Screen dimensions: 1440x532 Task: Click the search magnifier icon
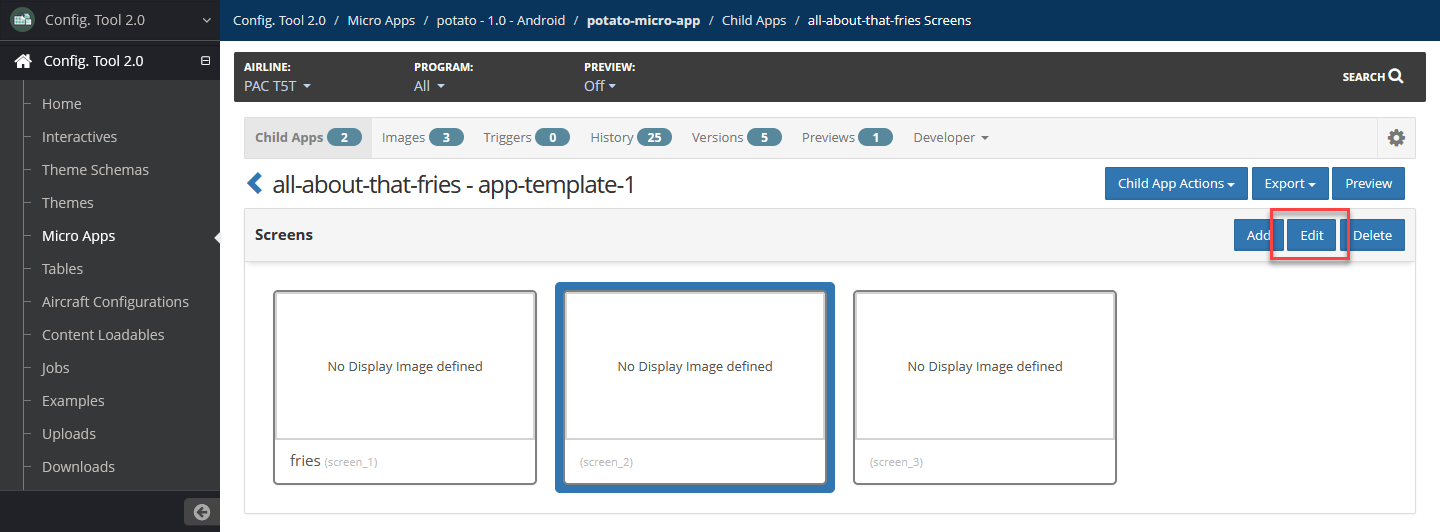(1396, 76)
